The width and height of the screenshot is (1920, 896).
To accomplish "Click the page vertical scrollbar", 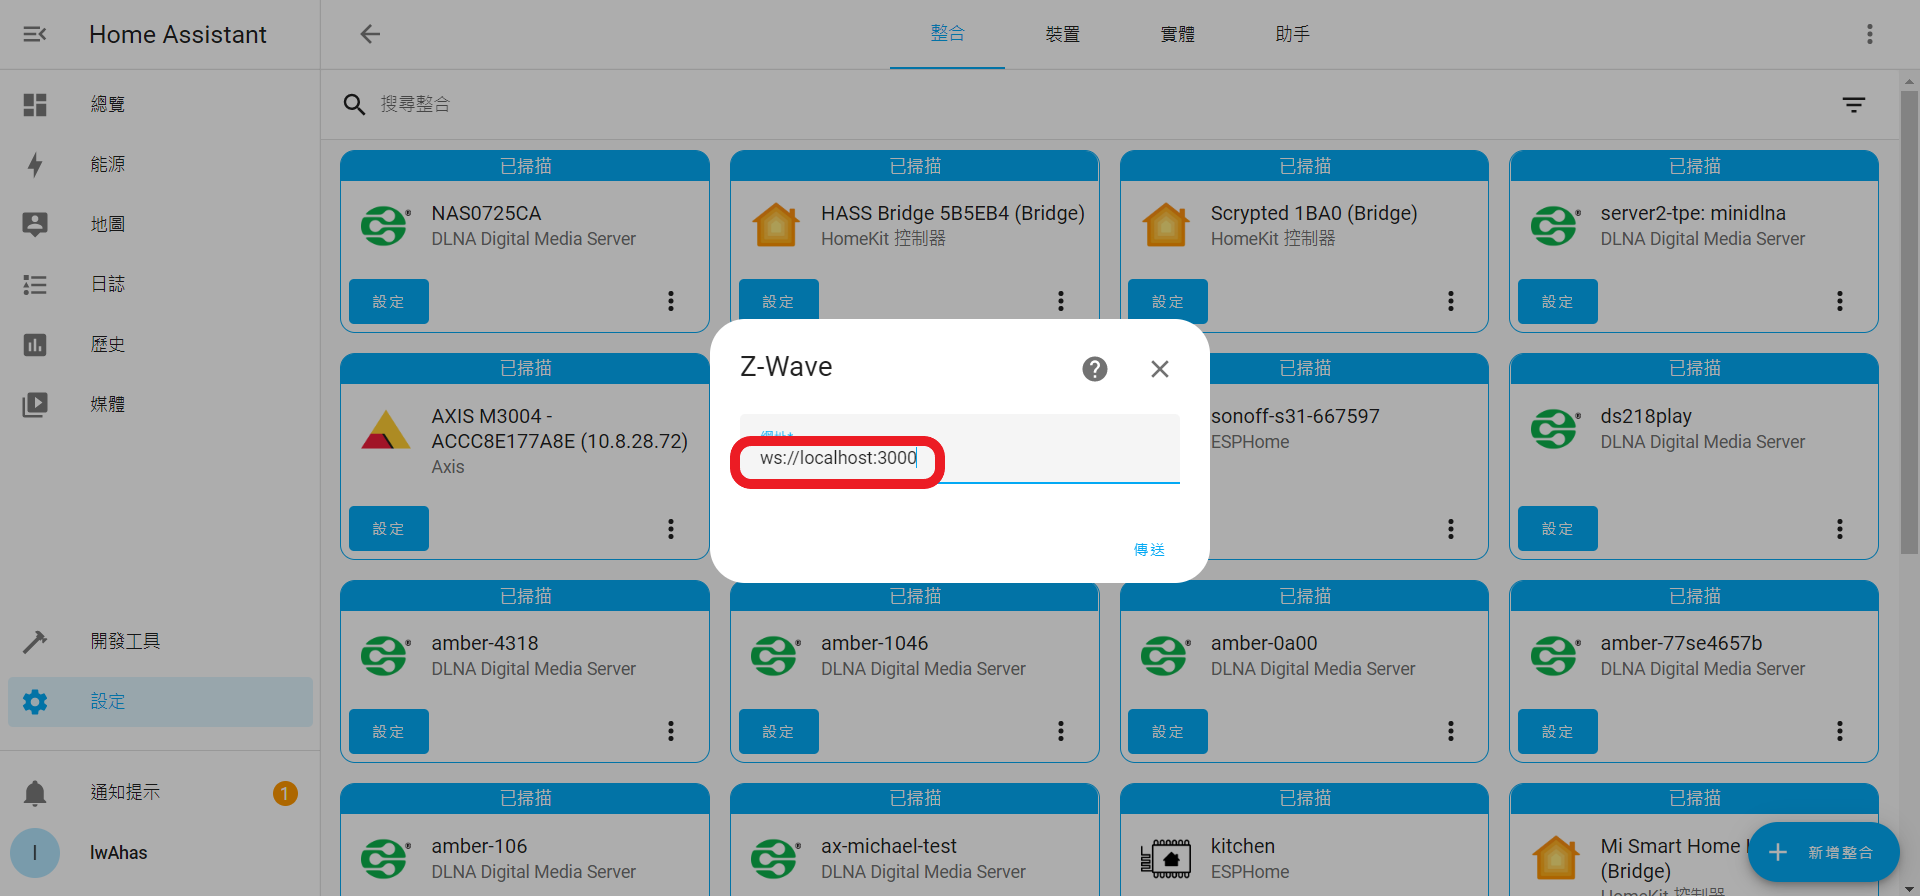I will (x=1909, y=320).
